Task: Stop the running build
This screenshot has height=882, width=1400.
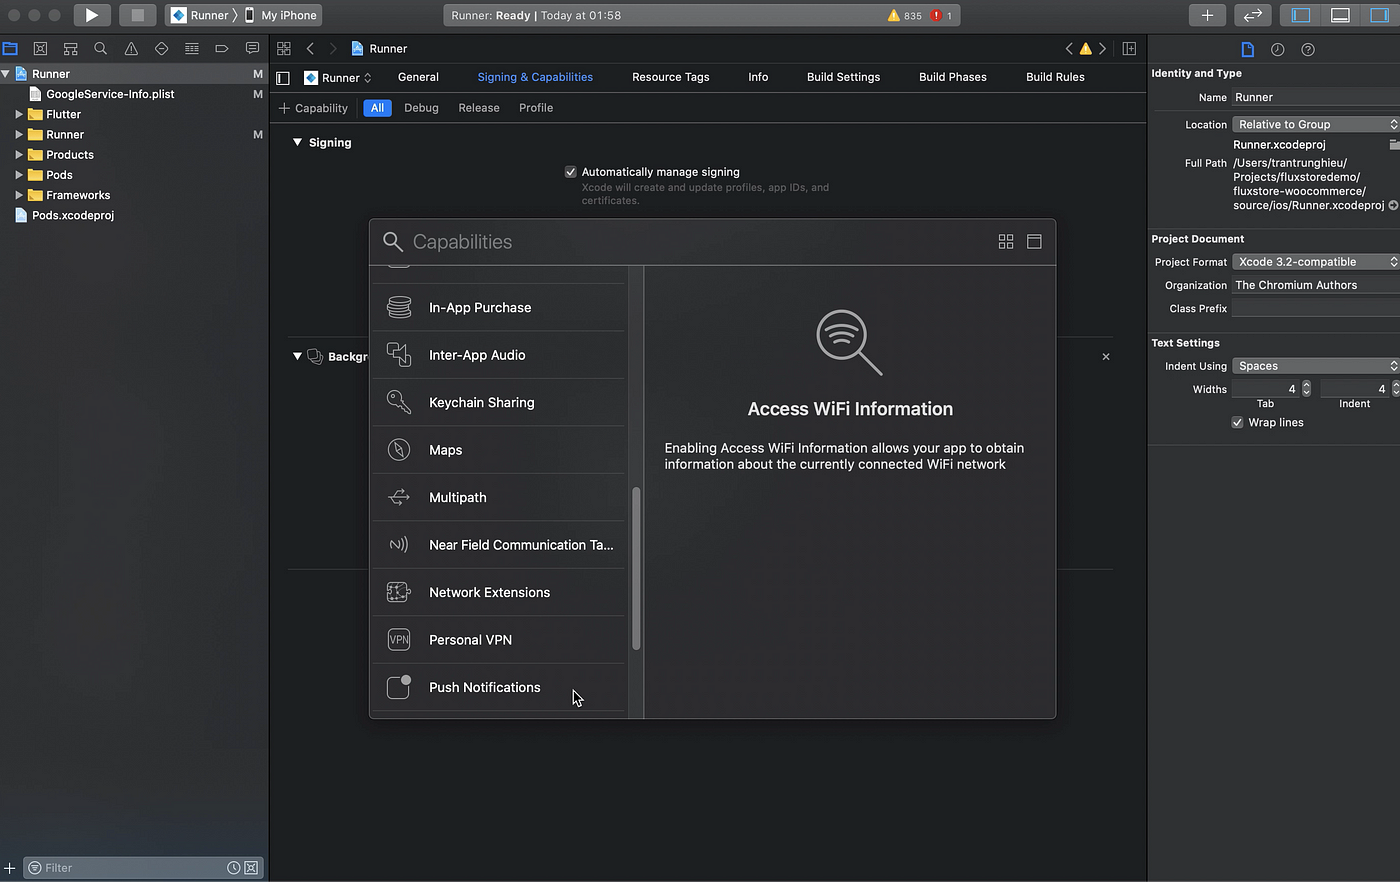Action: [137, 15]
